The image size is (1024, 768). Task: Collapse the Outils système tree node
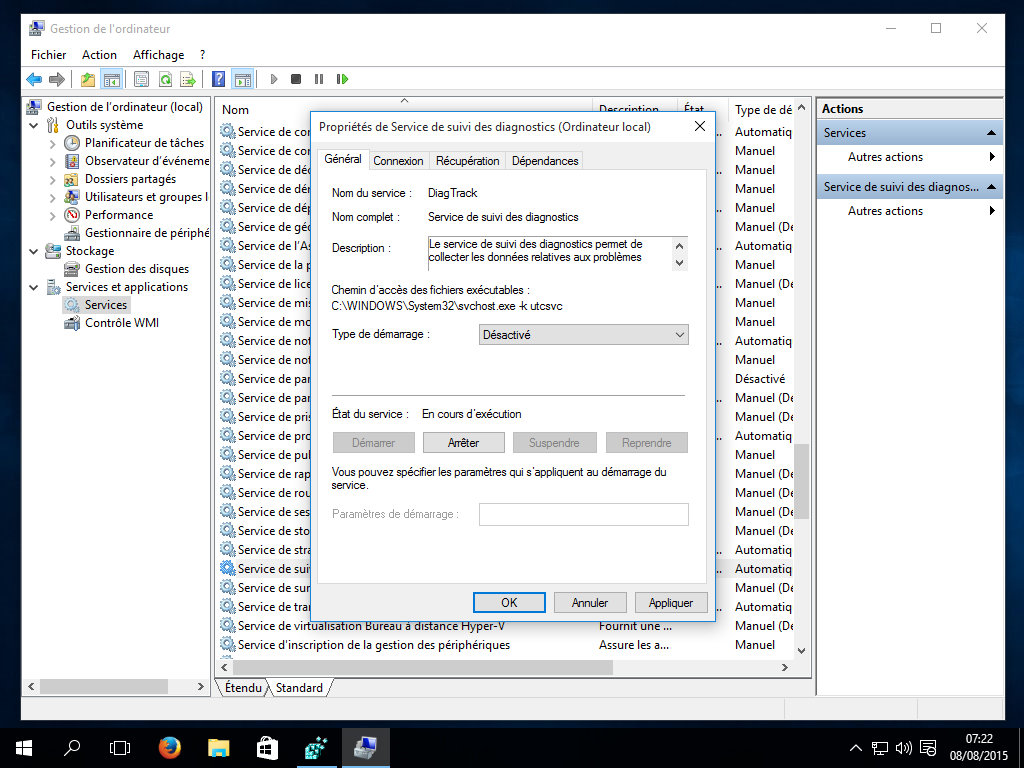coord(34,125)
